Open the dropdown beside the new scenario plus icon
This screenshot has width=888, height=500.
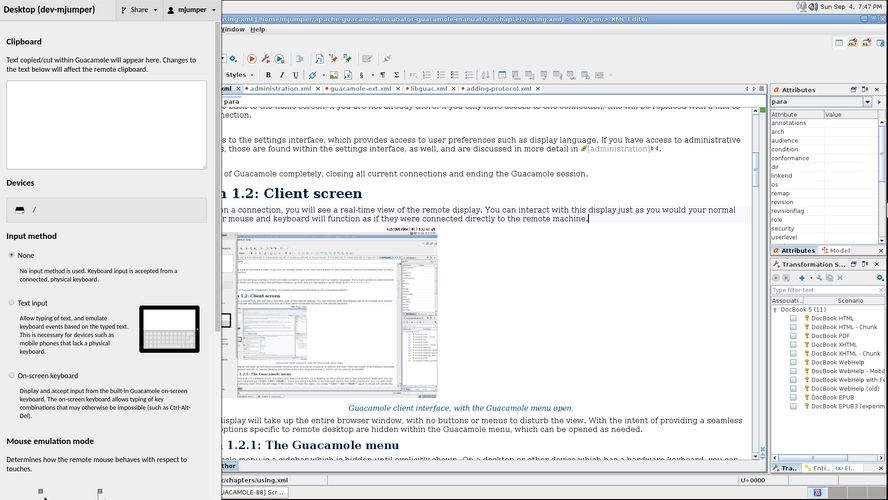tap(811, 278)
